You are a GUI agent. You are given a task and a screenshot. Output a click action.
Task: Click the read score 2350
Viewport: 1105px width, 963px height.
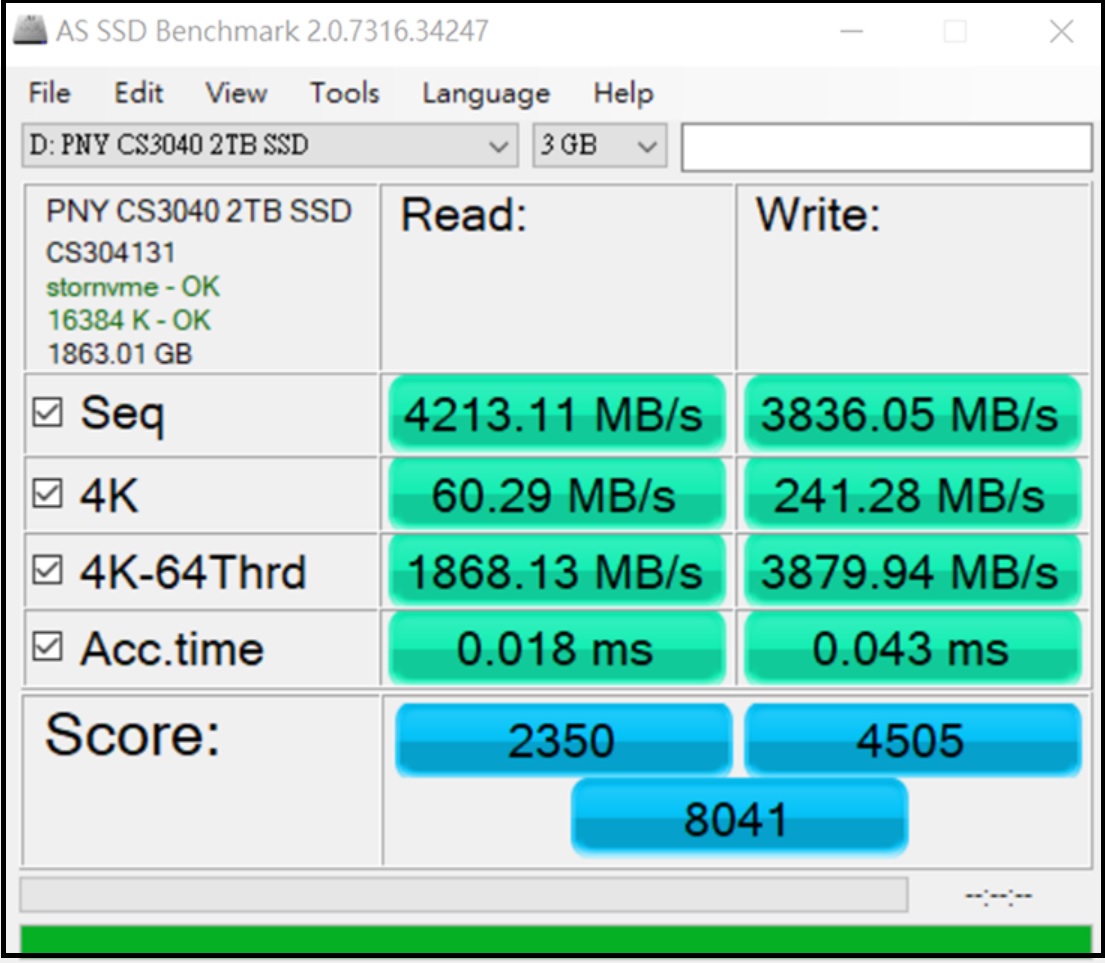pos(562,740)
